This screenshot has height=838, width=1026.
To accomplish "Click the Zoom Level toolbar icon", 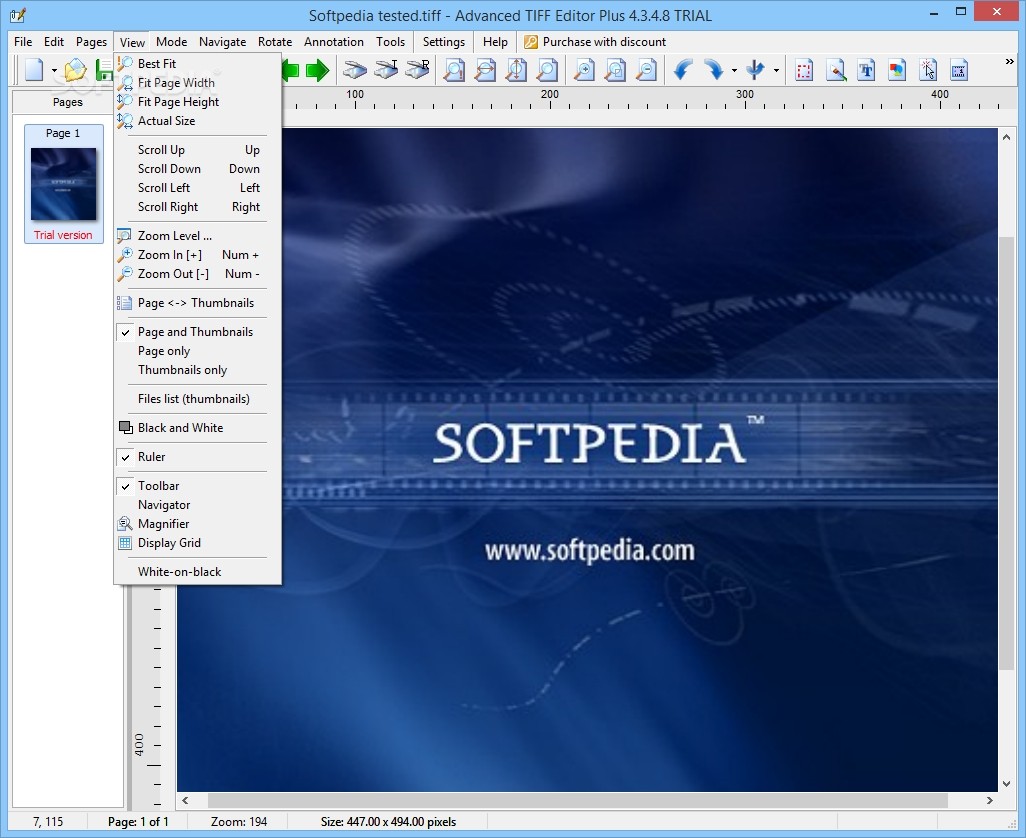I will pyautogui.click(x=615, y=69).
